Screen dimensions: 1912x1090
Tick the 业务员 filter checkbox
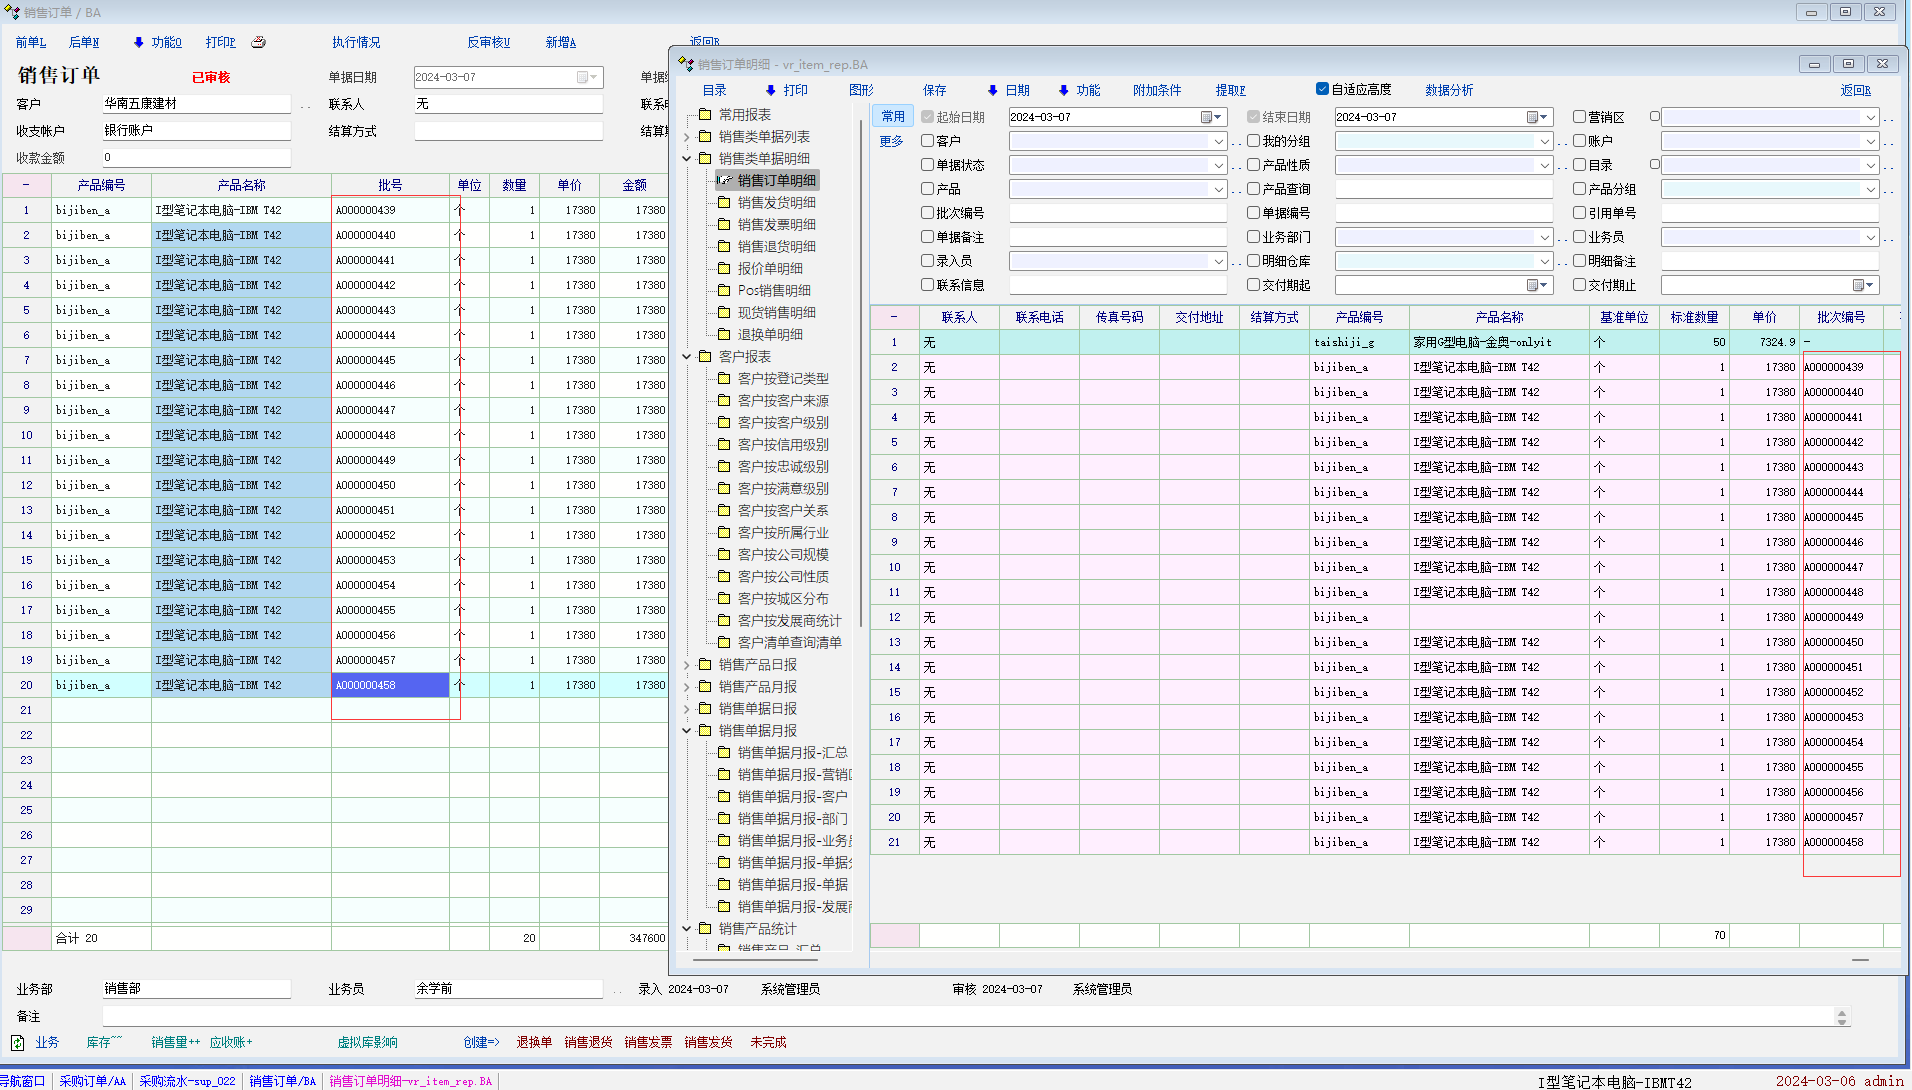(x=1579, y=237)
